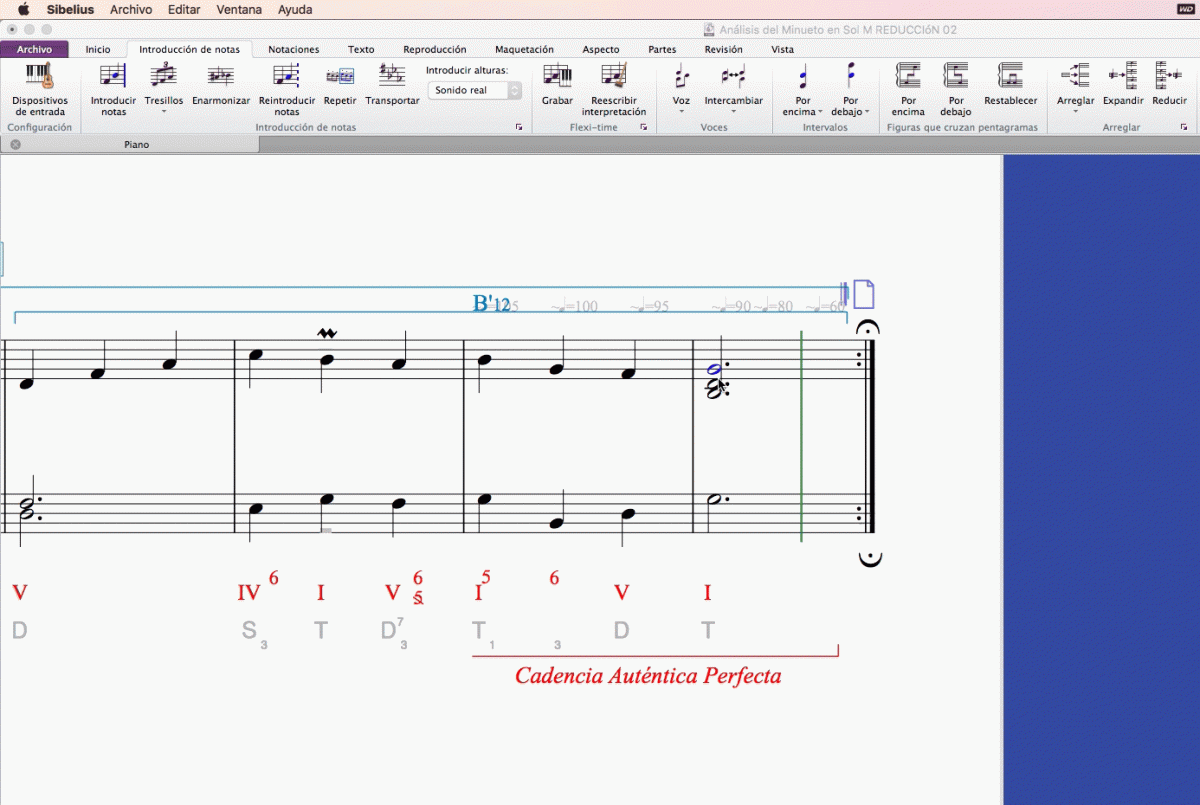
Task: Click the Restablecer cross-staff icon
Action: coord(1010,76)
